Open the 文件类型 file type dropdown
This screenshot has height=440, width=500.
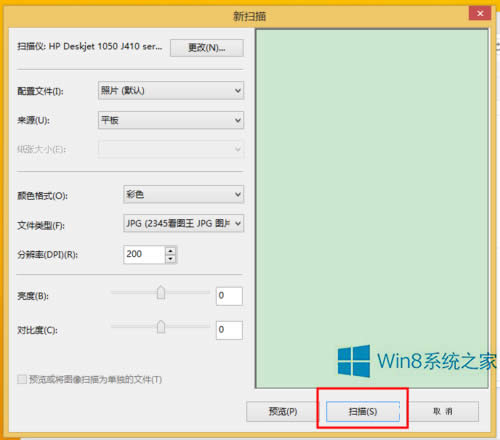point(183,223)
